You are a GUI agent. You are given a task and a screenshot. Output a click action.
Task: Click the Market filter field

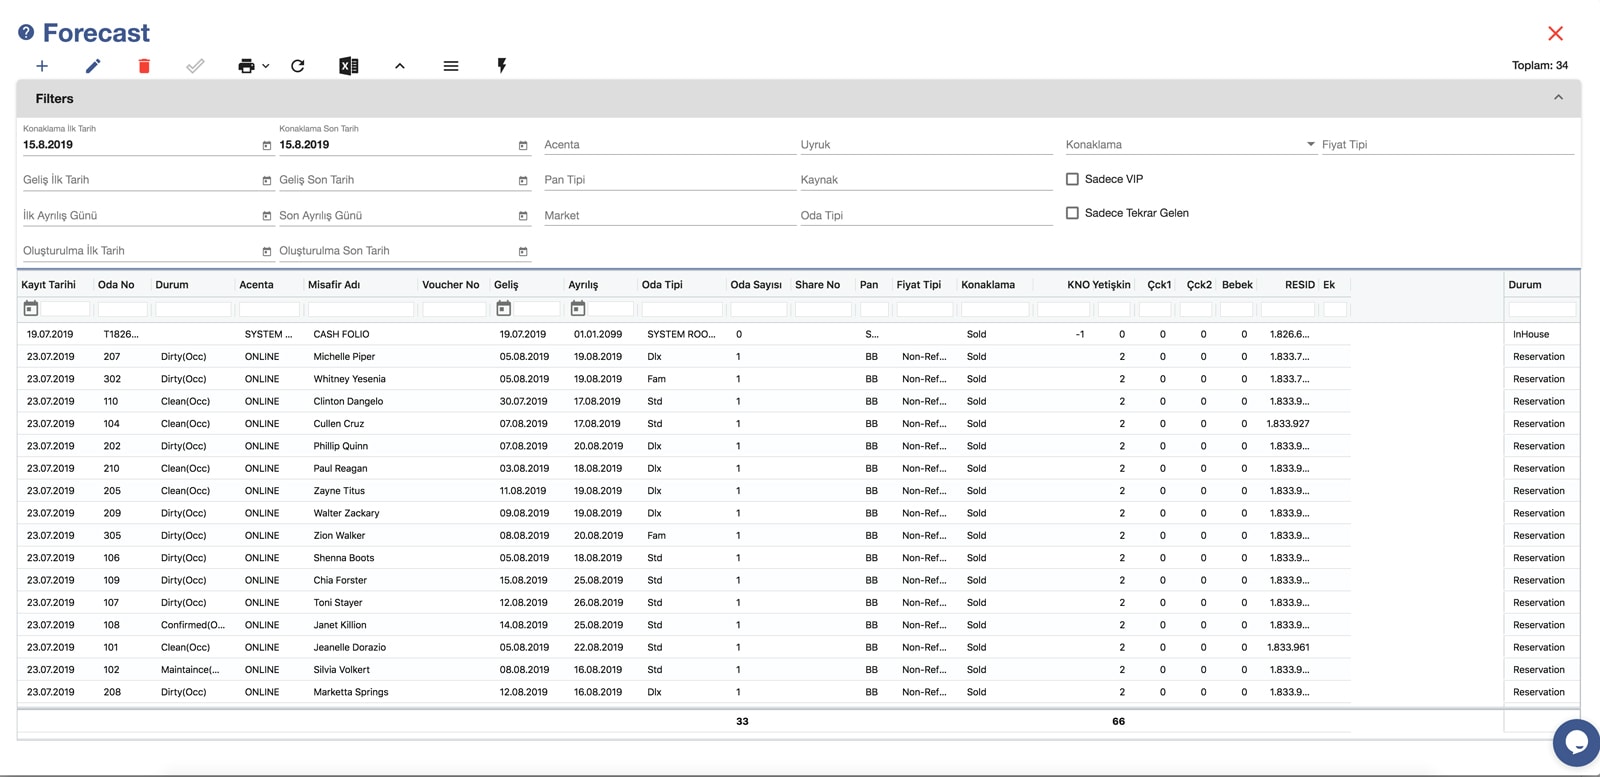pyautogui.click(x=669, y=216)
